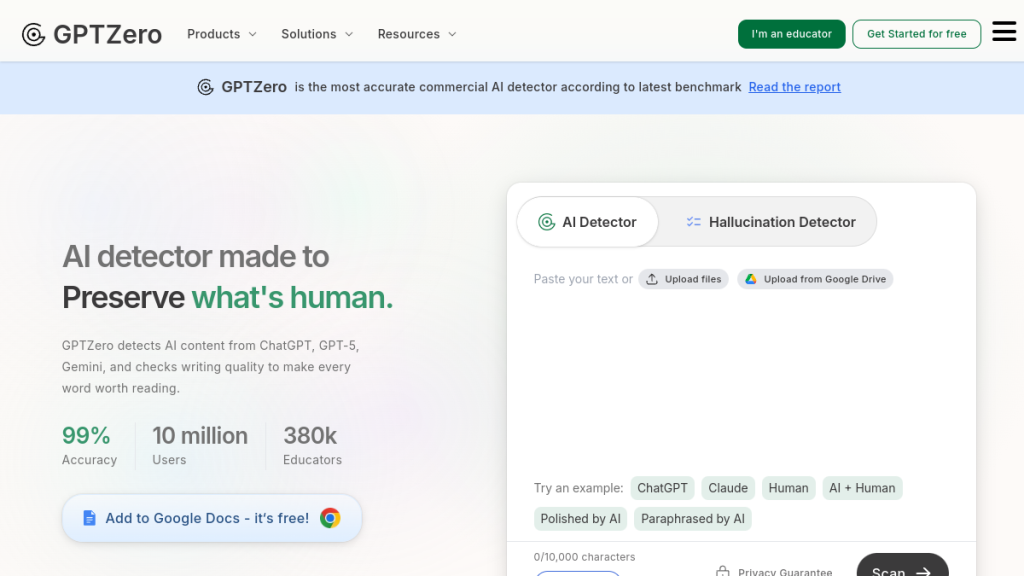The height and width of the screenshot is (576, 1024).
Task: Switch to the Hallucination Detector tab
Action: 770,222
